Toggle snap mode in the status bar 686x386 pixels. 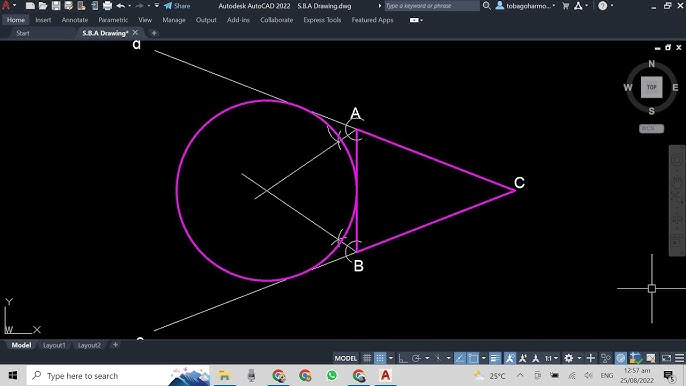click(380, 358)
